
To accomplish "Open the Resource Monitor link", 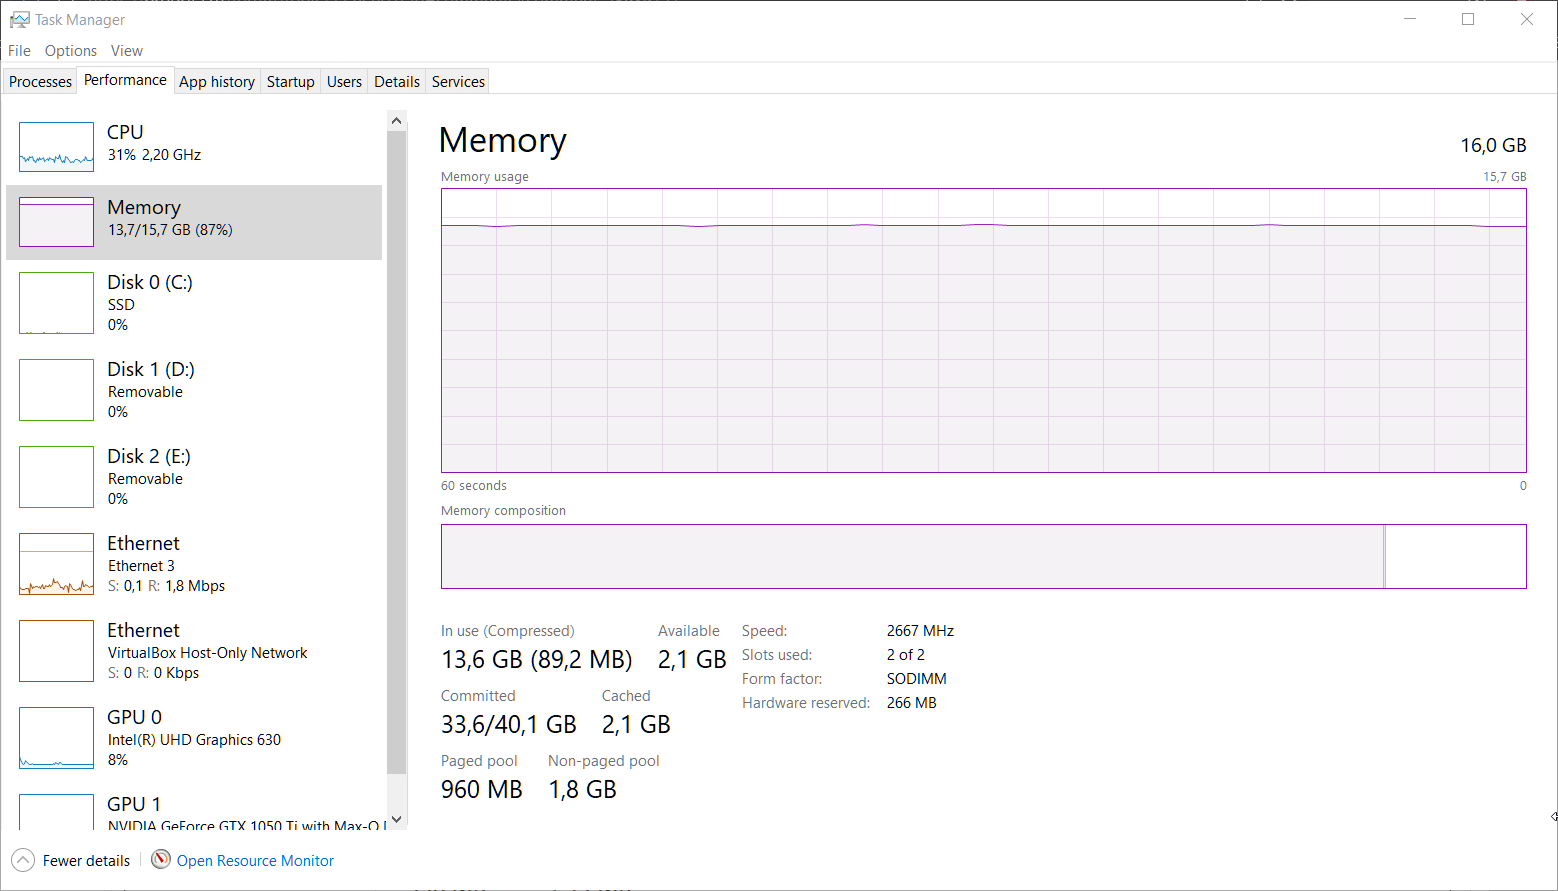I will pos(255,861).
